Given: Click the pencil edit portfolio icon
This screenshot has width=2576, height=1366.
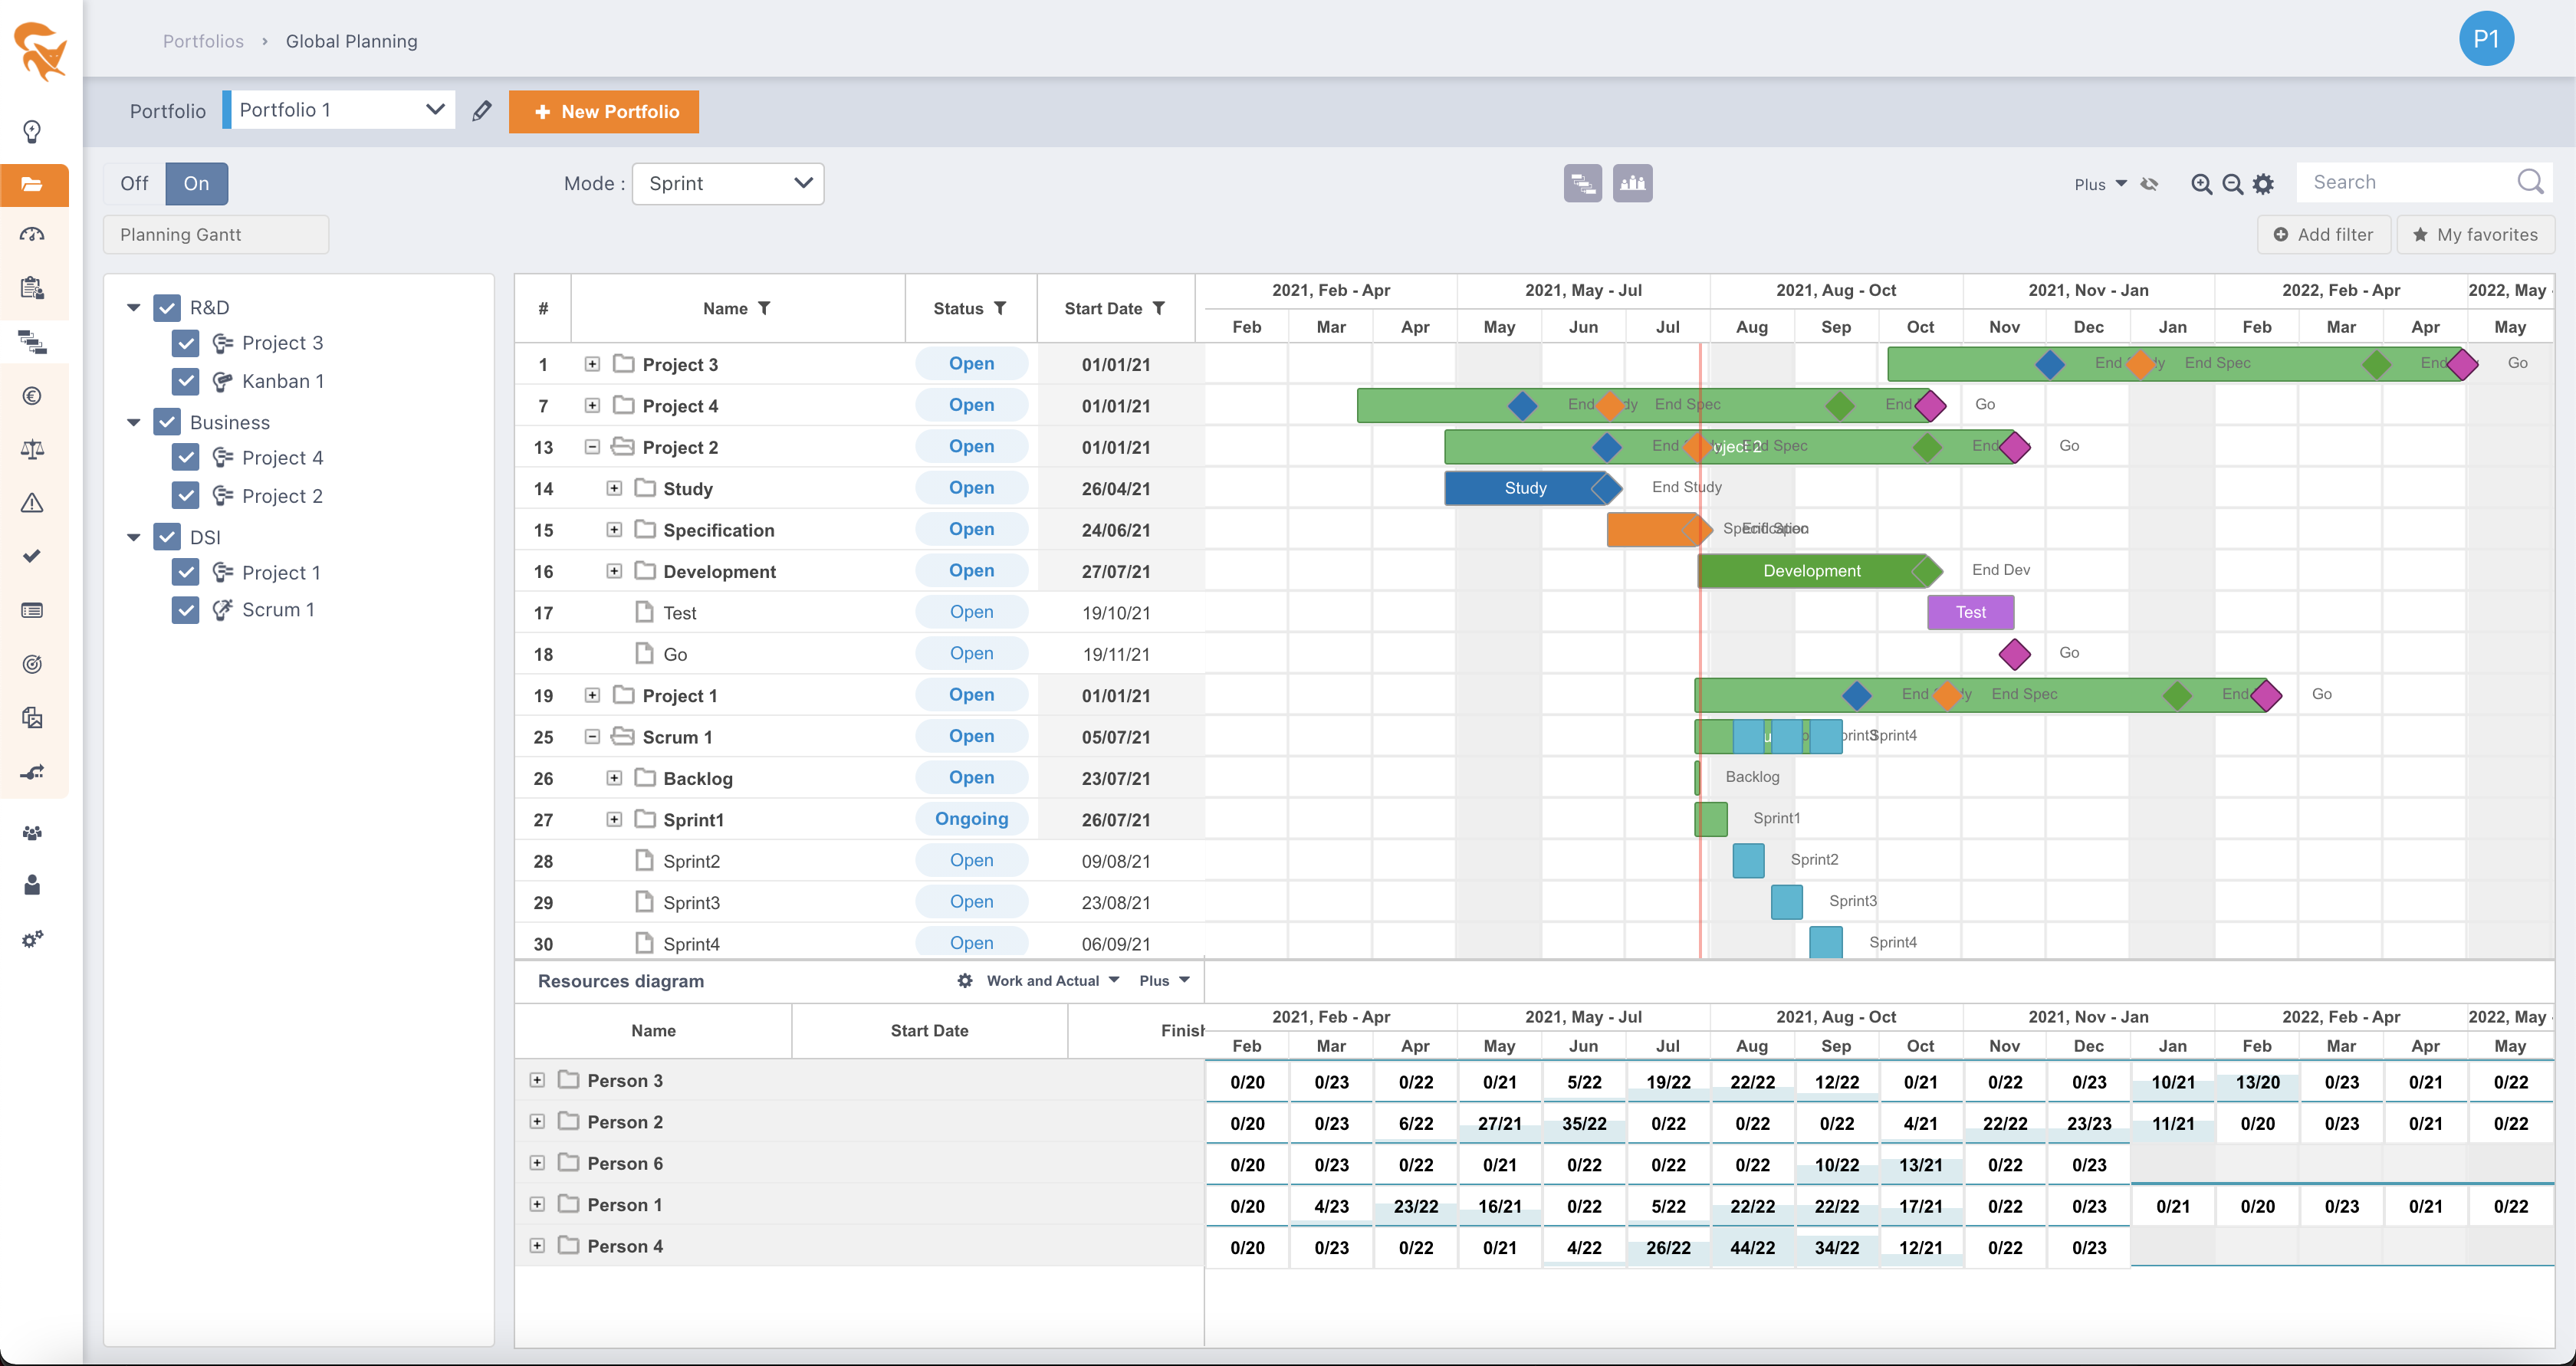Looking at the screenshot, I should point(482,111).
